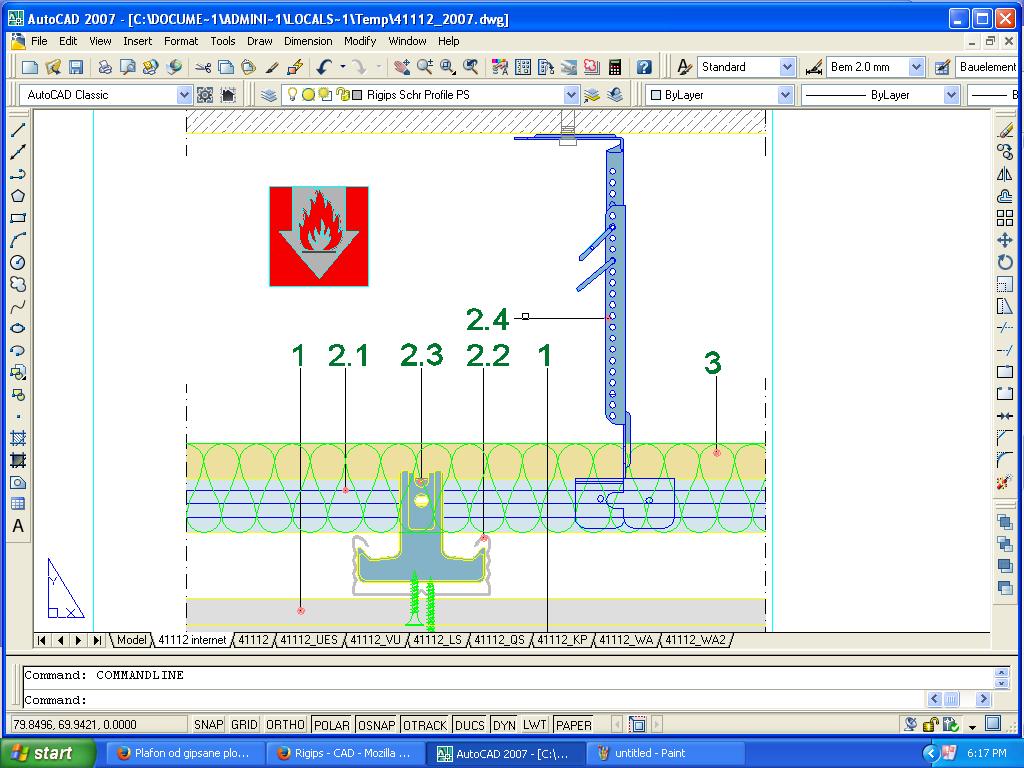
Task: Click the Explode tool icon
Action: click(1005, 482)
